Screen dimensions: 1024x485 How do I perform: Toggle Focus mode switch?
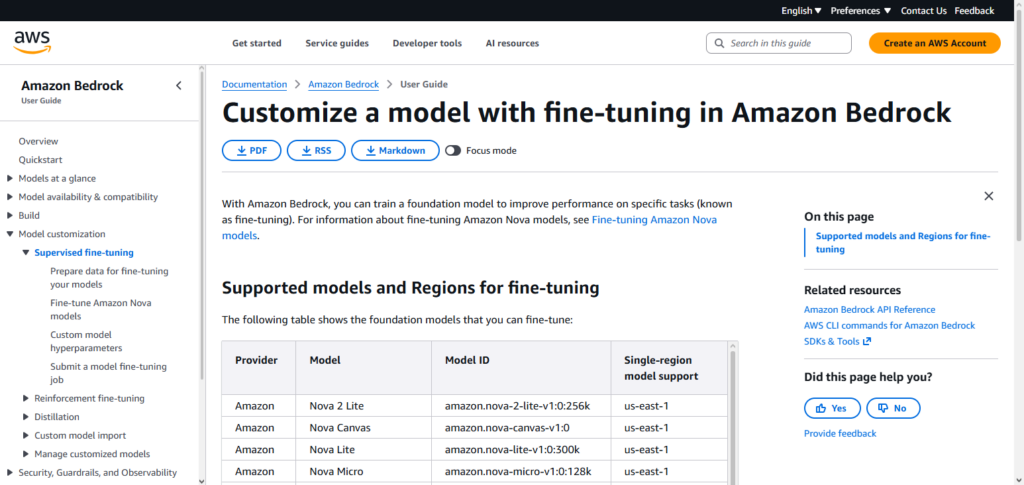(x=453, y=151)
